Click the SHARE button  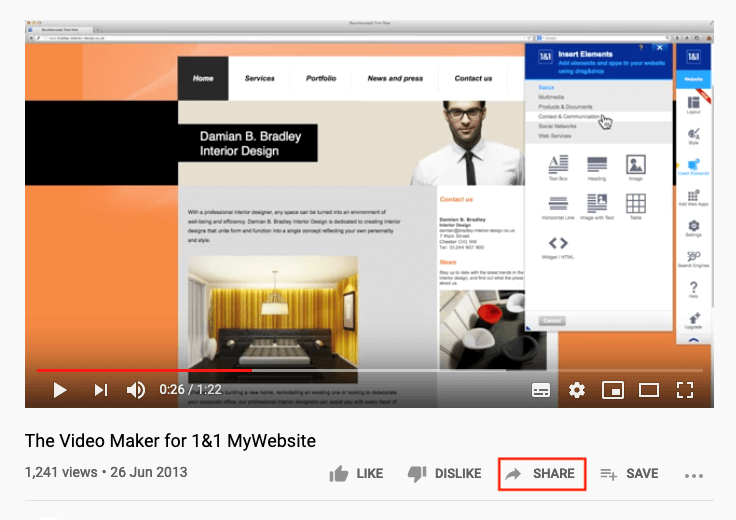coord(541,473)
